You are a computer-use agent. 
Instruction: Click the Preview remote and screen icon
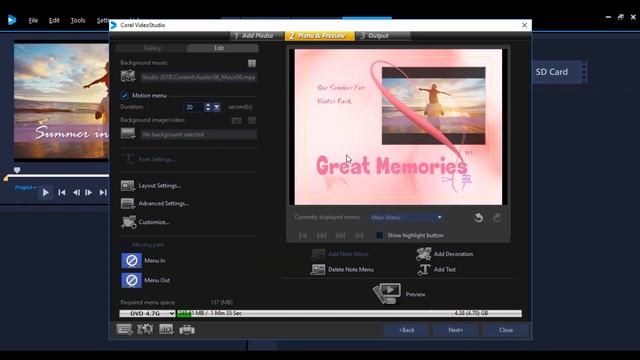click(x=387, y=293)
